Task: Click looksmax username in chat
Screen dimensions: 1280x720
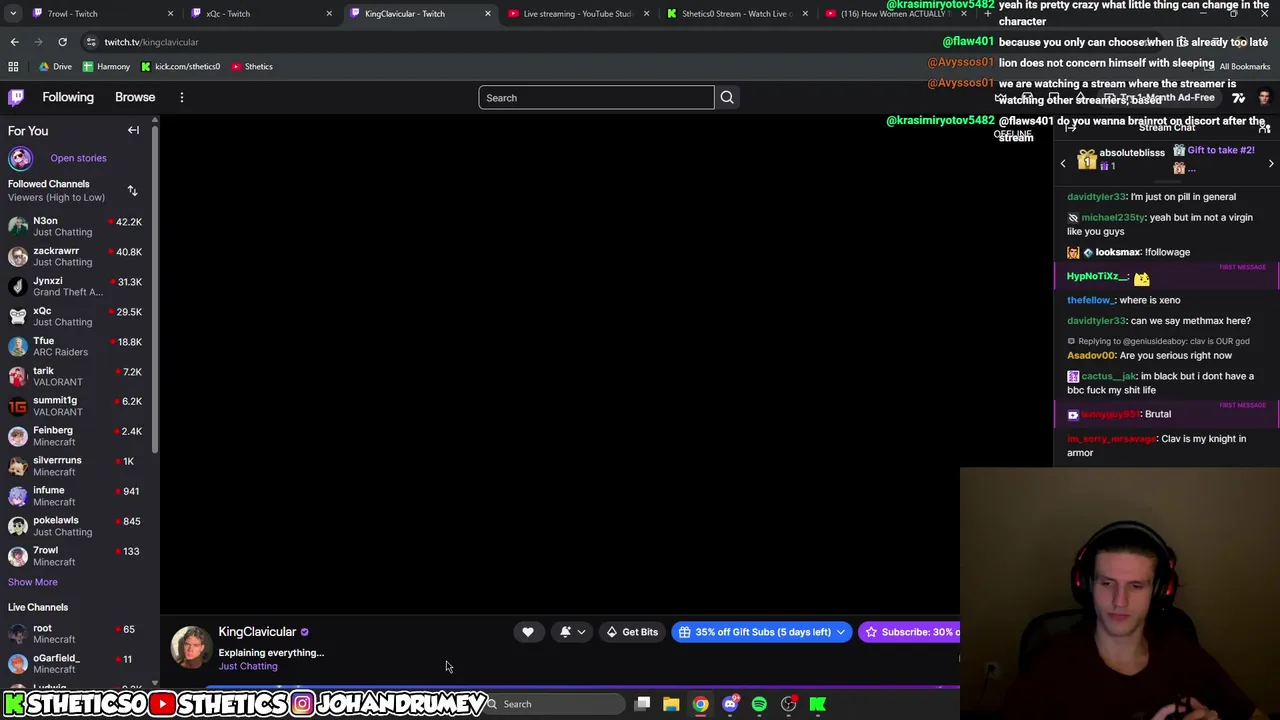Action: 1117,252
